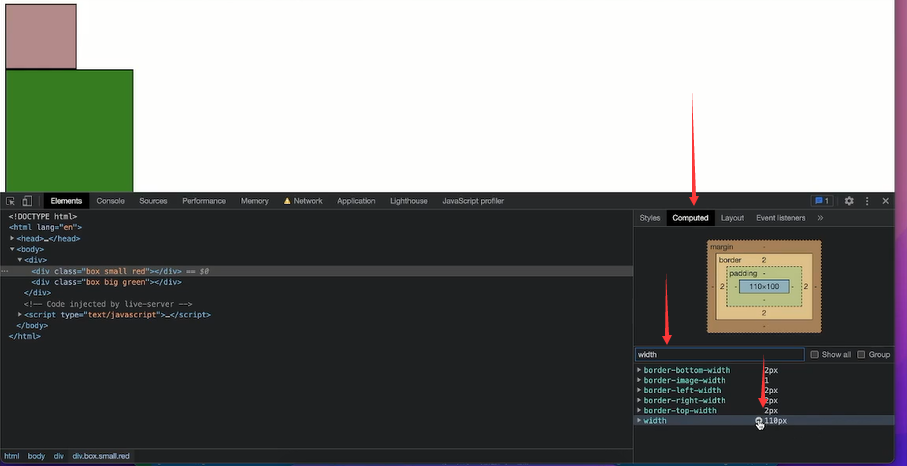Open the Layout sidebar tab
Image resolution: width=907 pixels, height=466 pixels.
(x=732, y=218)
